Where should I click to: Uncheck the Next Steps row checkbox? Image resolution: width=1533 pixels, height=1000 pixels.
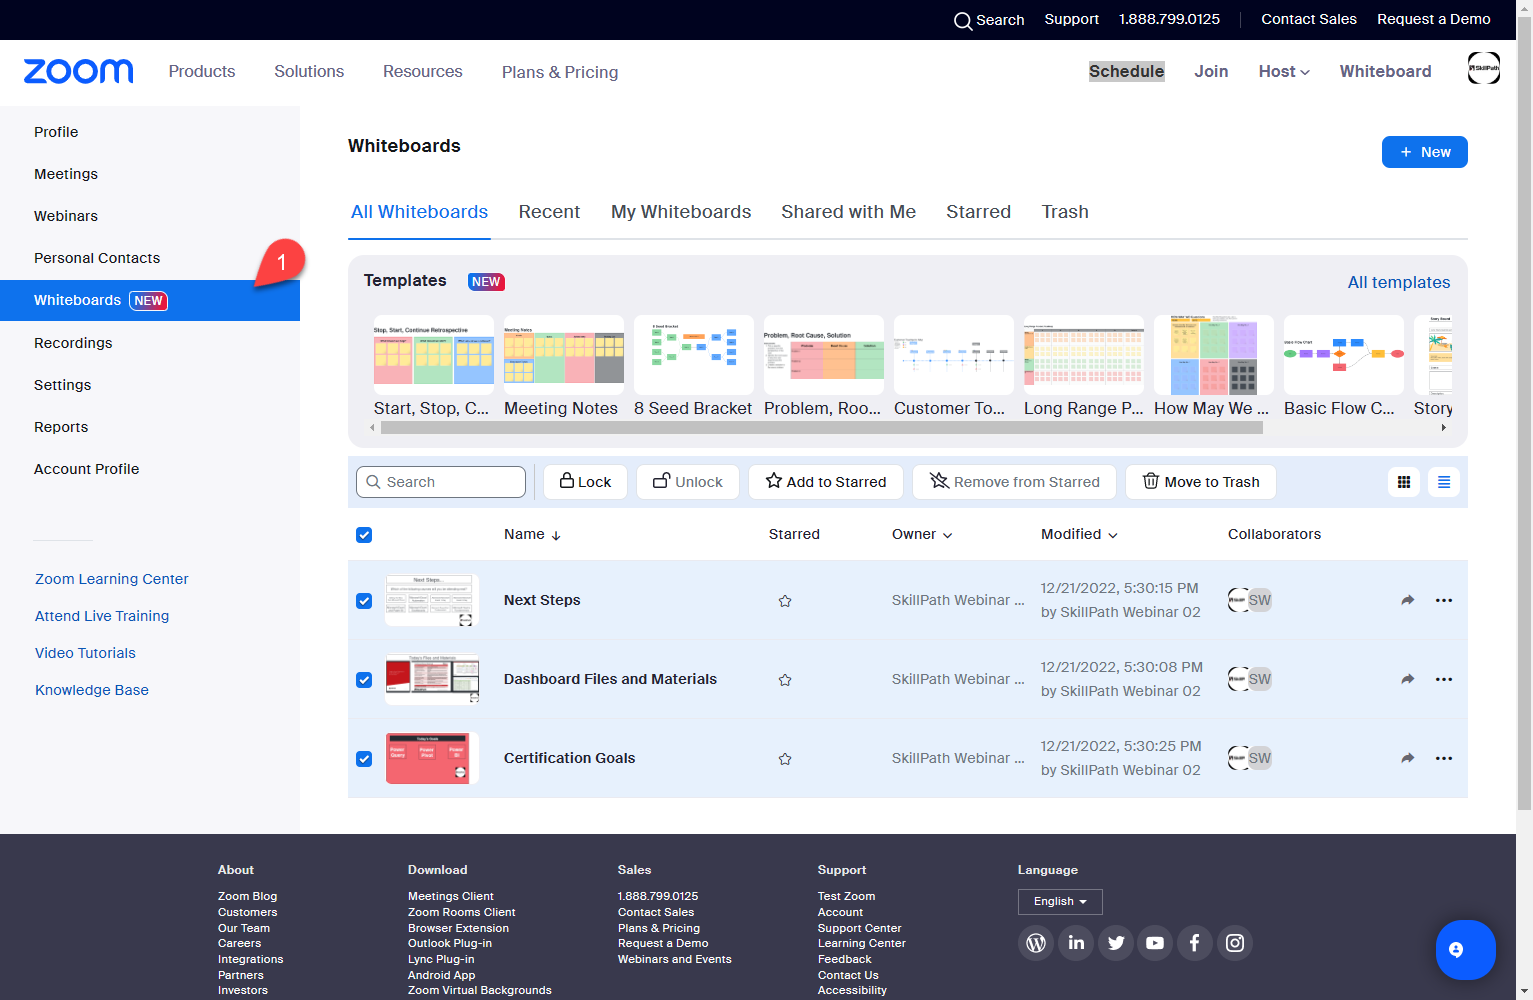pos(364,601)
